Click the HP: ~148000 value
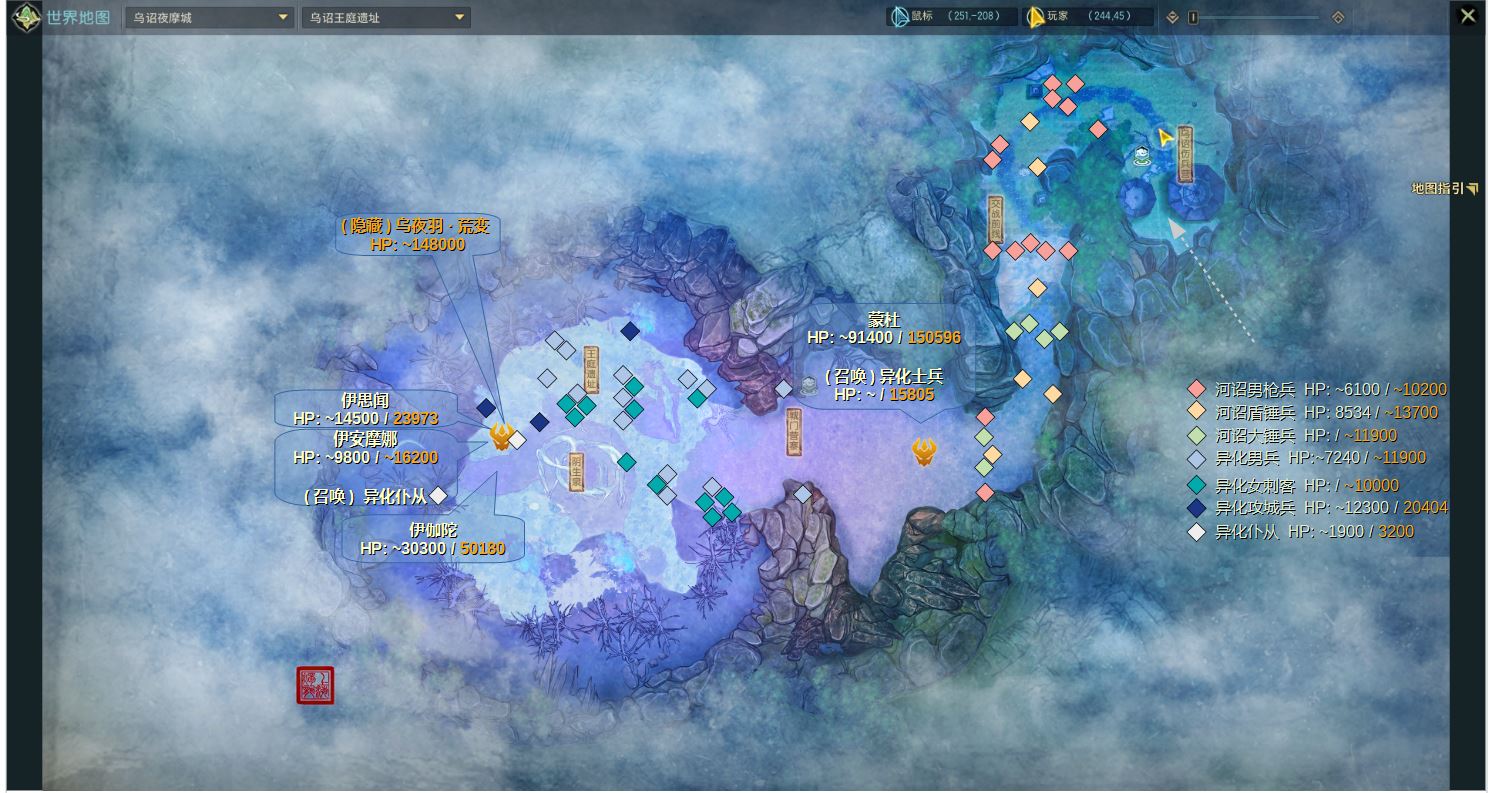 (x=417, y=244)
